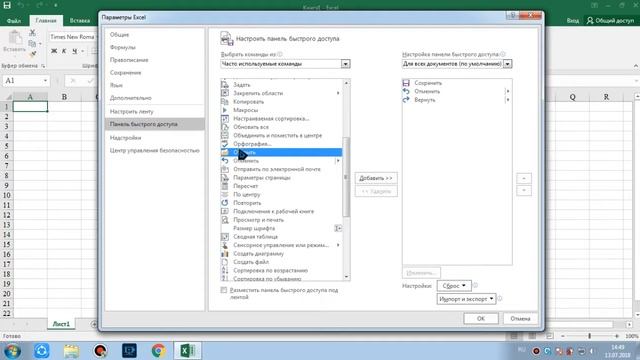The width and height of the screenshot is (640, 360).
Task: Click the command list vertical scrollbar thumb
Action: (x=347, y=177)
